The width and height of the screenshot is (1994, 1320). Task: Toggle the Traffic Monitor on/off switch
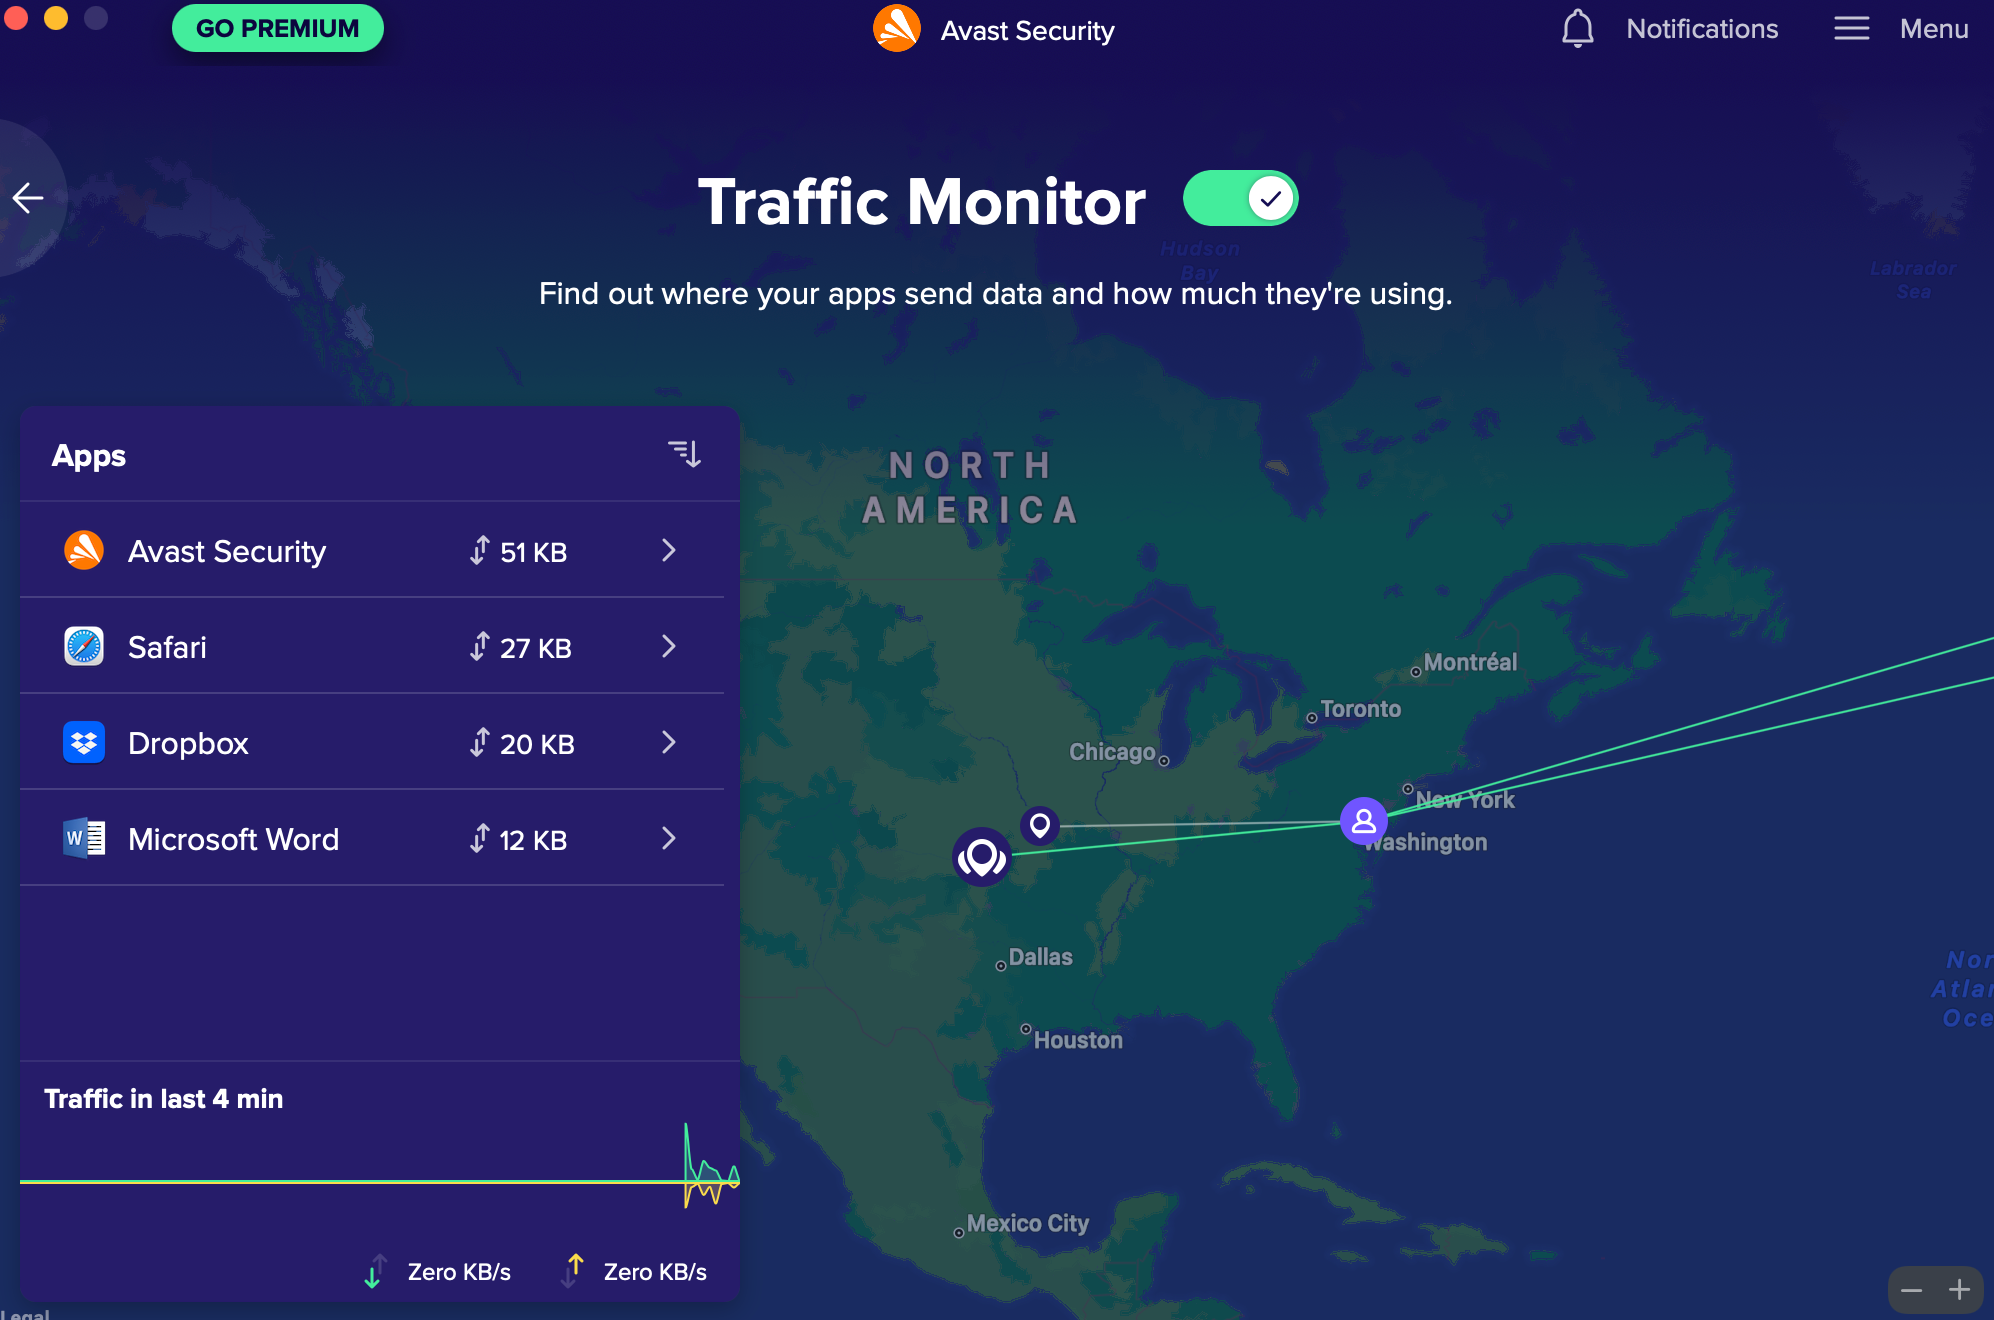point(1241,197)
